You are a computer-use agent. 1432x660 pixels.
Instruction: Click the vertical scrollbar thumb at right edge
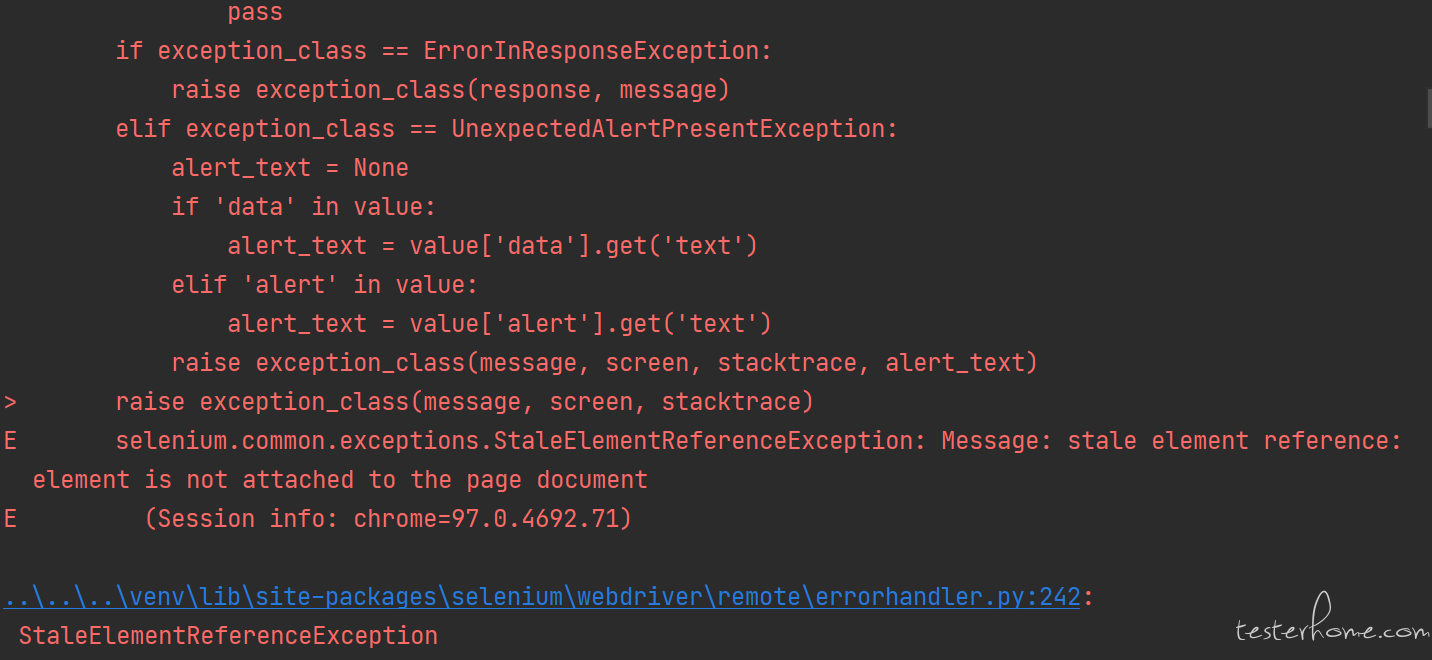click(1428, 108)
